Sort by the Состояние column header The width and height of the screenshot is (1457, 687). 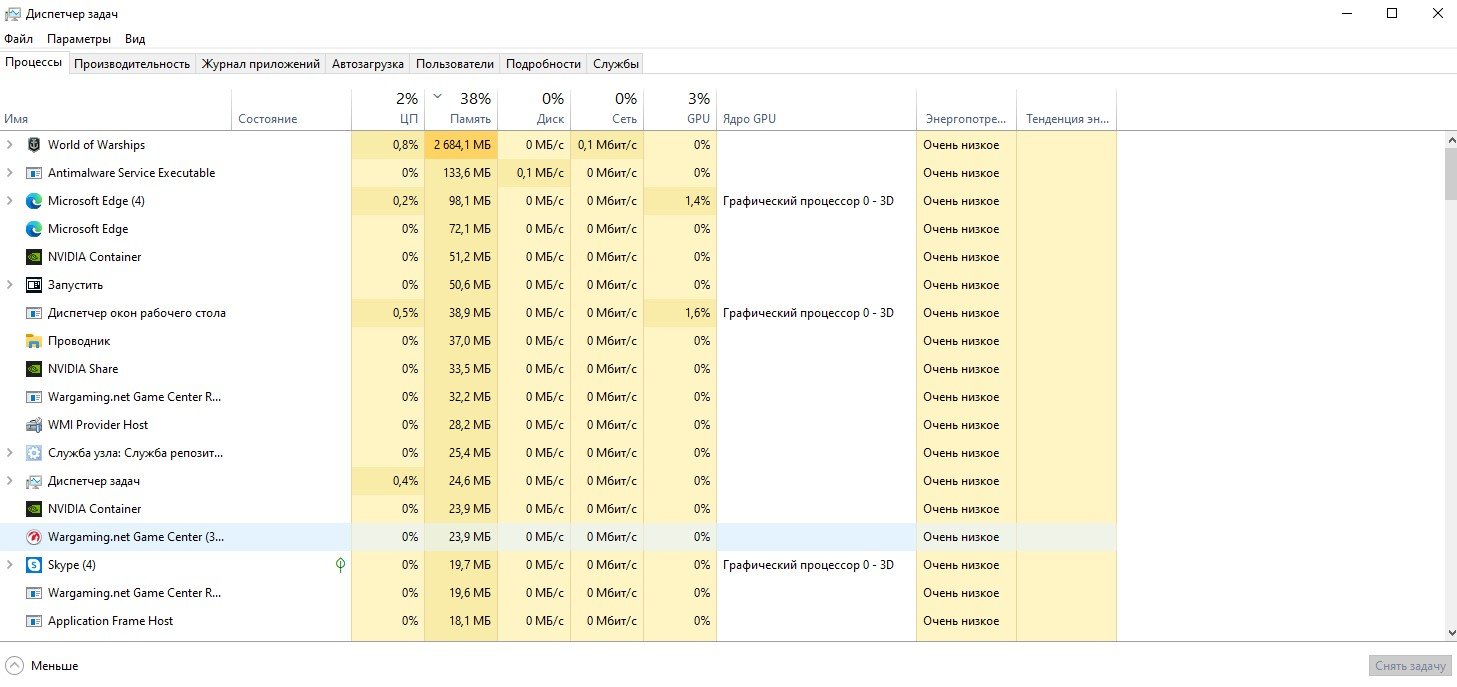(291, 110)
